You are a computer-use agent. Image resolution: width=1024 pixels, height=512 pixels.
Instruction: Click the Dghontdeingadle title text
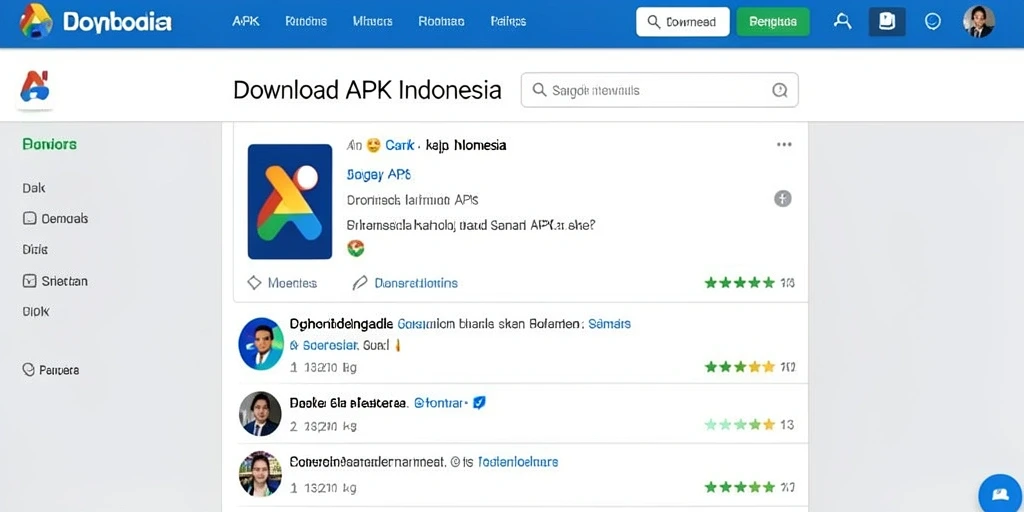tap(341, 323)
